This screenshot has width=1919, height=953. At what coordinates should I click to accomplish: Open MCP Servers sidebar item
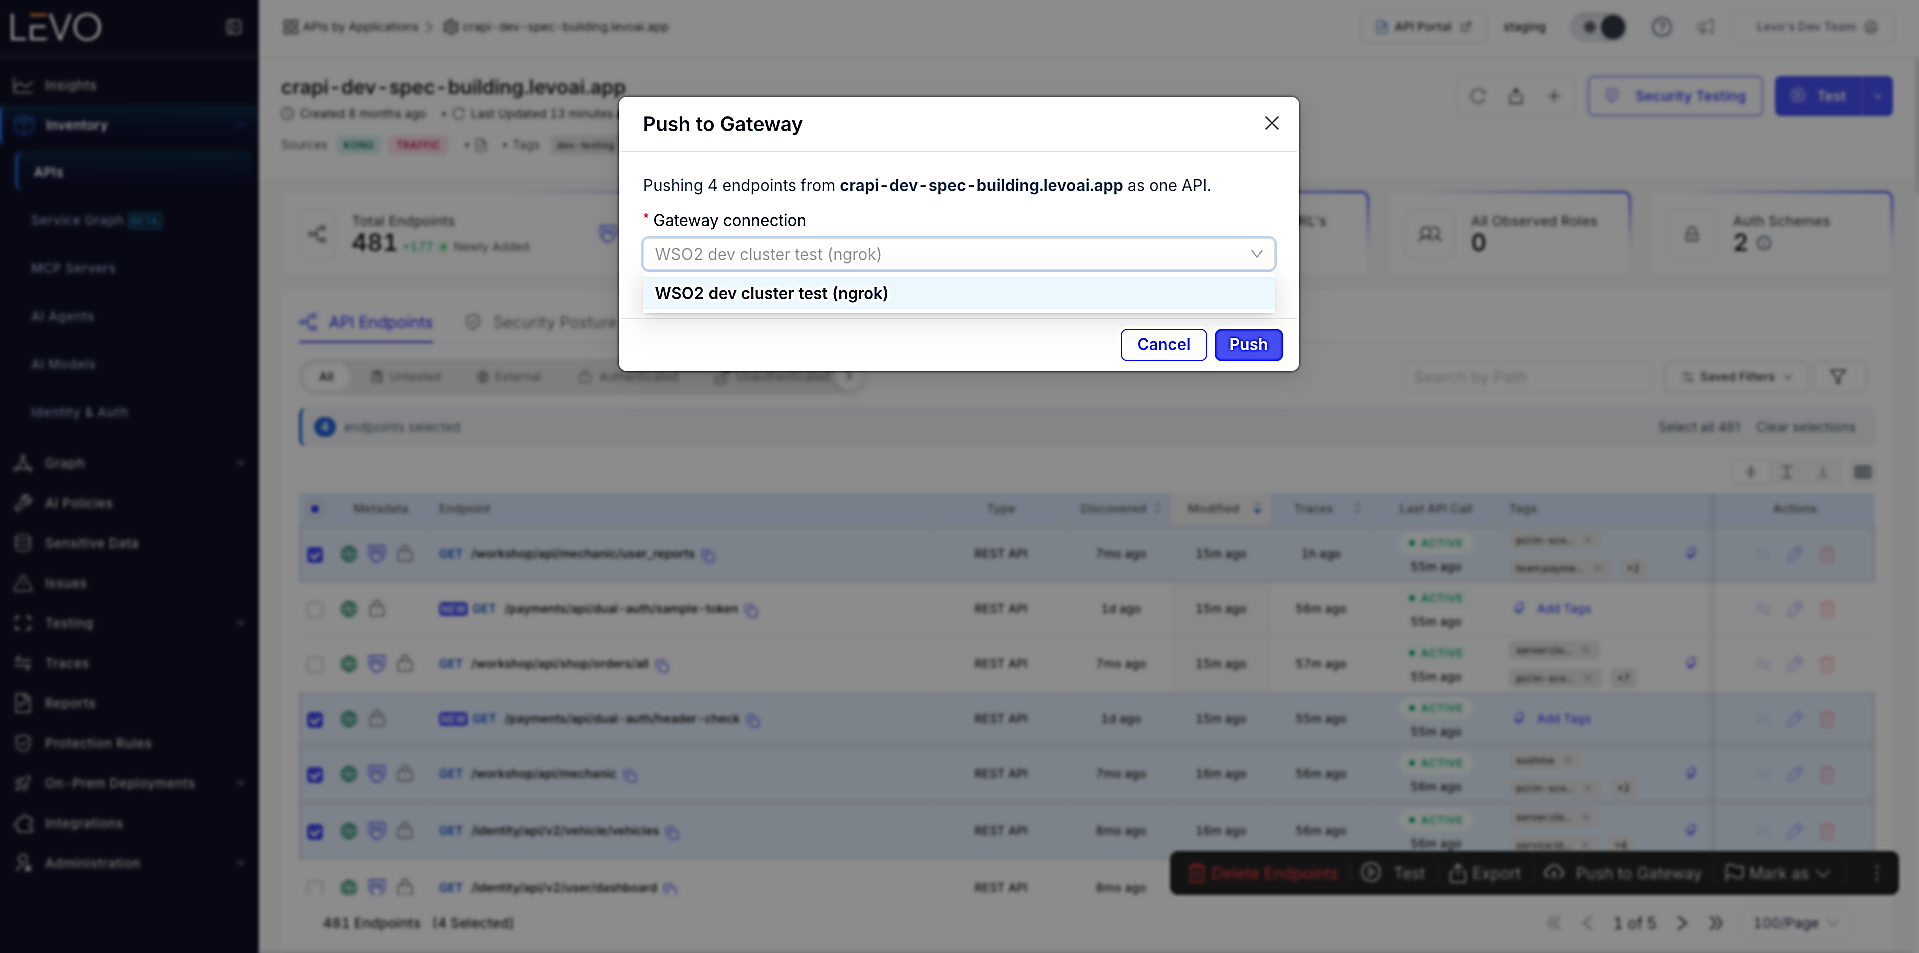tap(73, 268)
